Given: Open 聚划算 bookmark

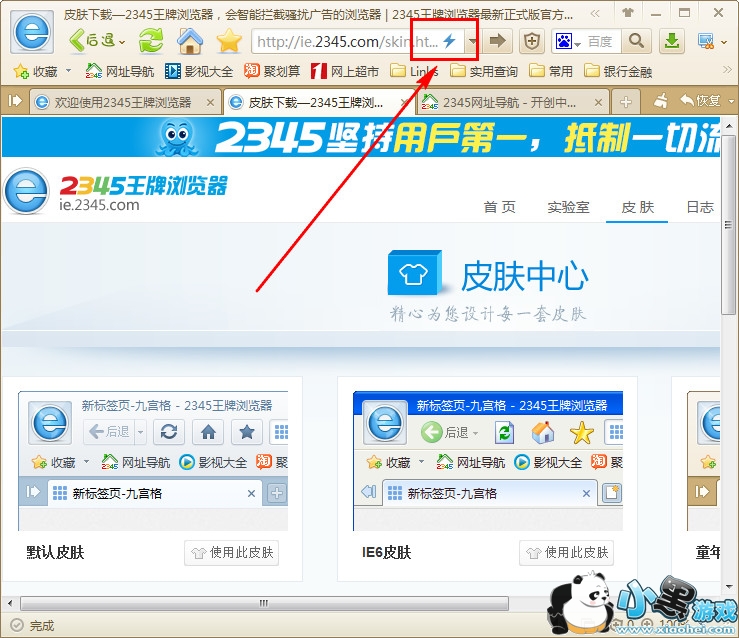Looking at the screenshot, I should [272, 71].
